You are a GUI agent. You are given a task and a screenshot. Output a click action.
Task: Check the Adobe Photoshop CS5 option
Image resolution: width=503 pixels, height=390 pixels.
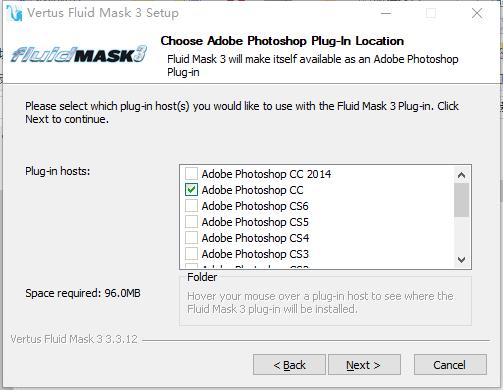click(191, 221)
